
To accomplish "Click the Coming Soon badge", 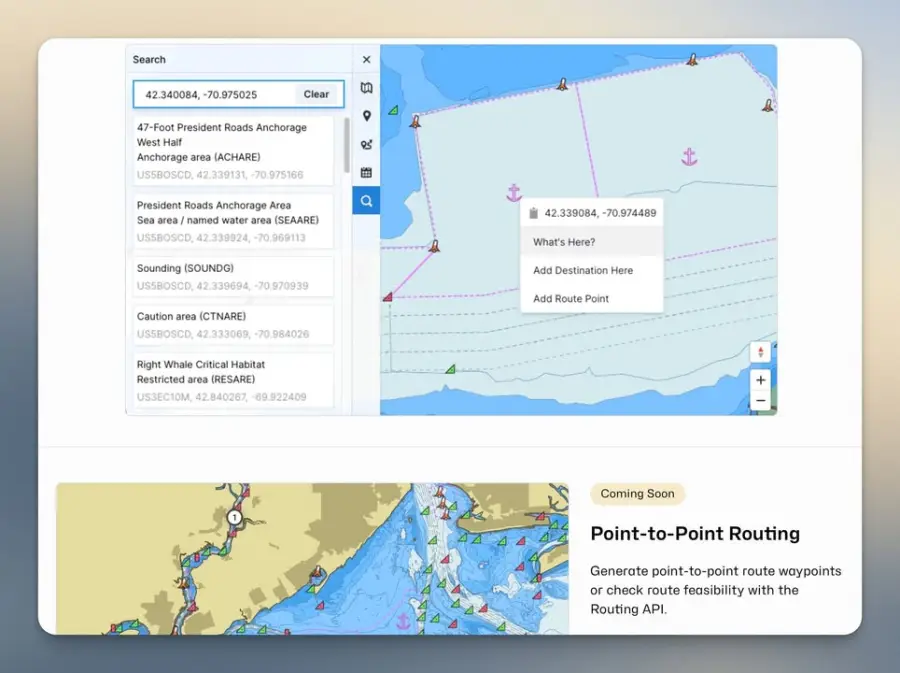I will [637, 494].
